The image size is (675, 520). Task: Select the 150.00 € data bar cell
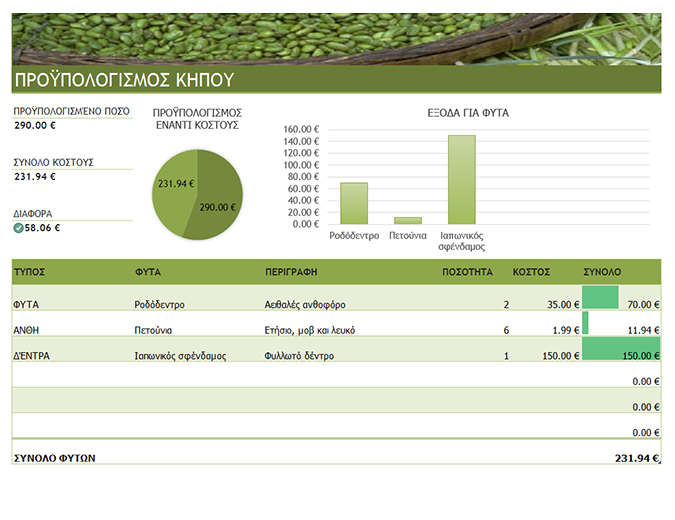coord(621,349)
